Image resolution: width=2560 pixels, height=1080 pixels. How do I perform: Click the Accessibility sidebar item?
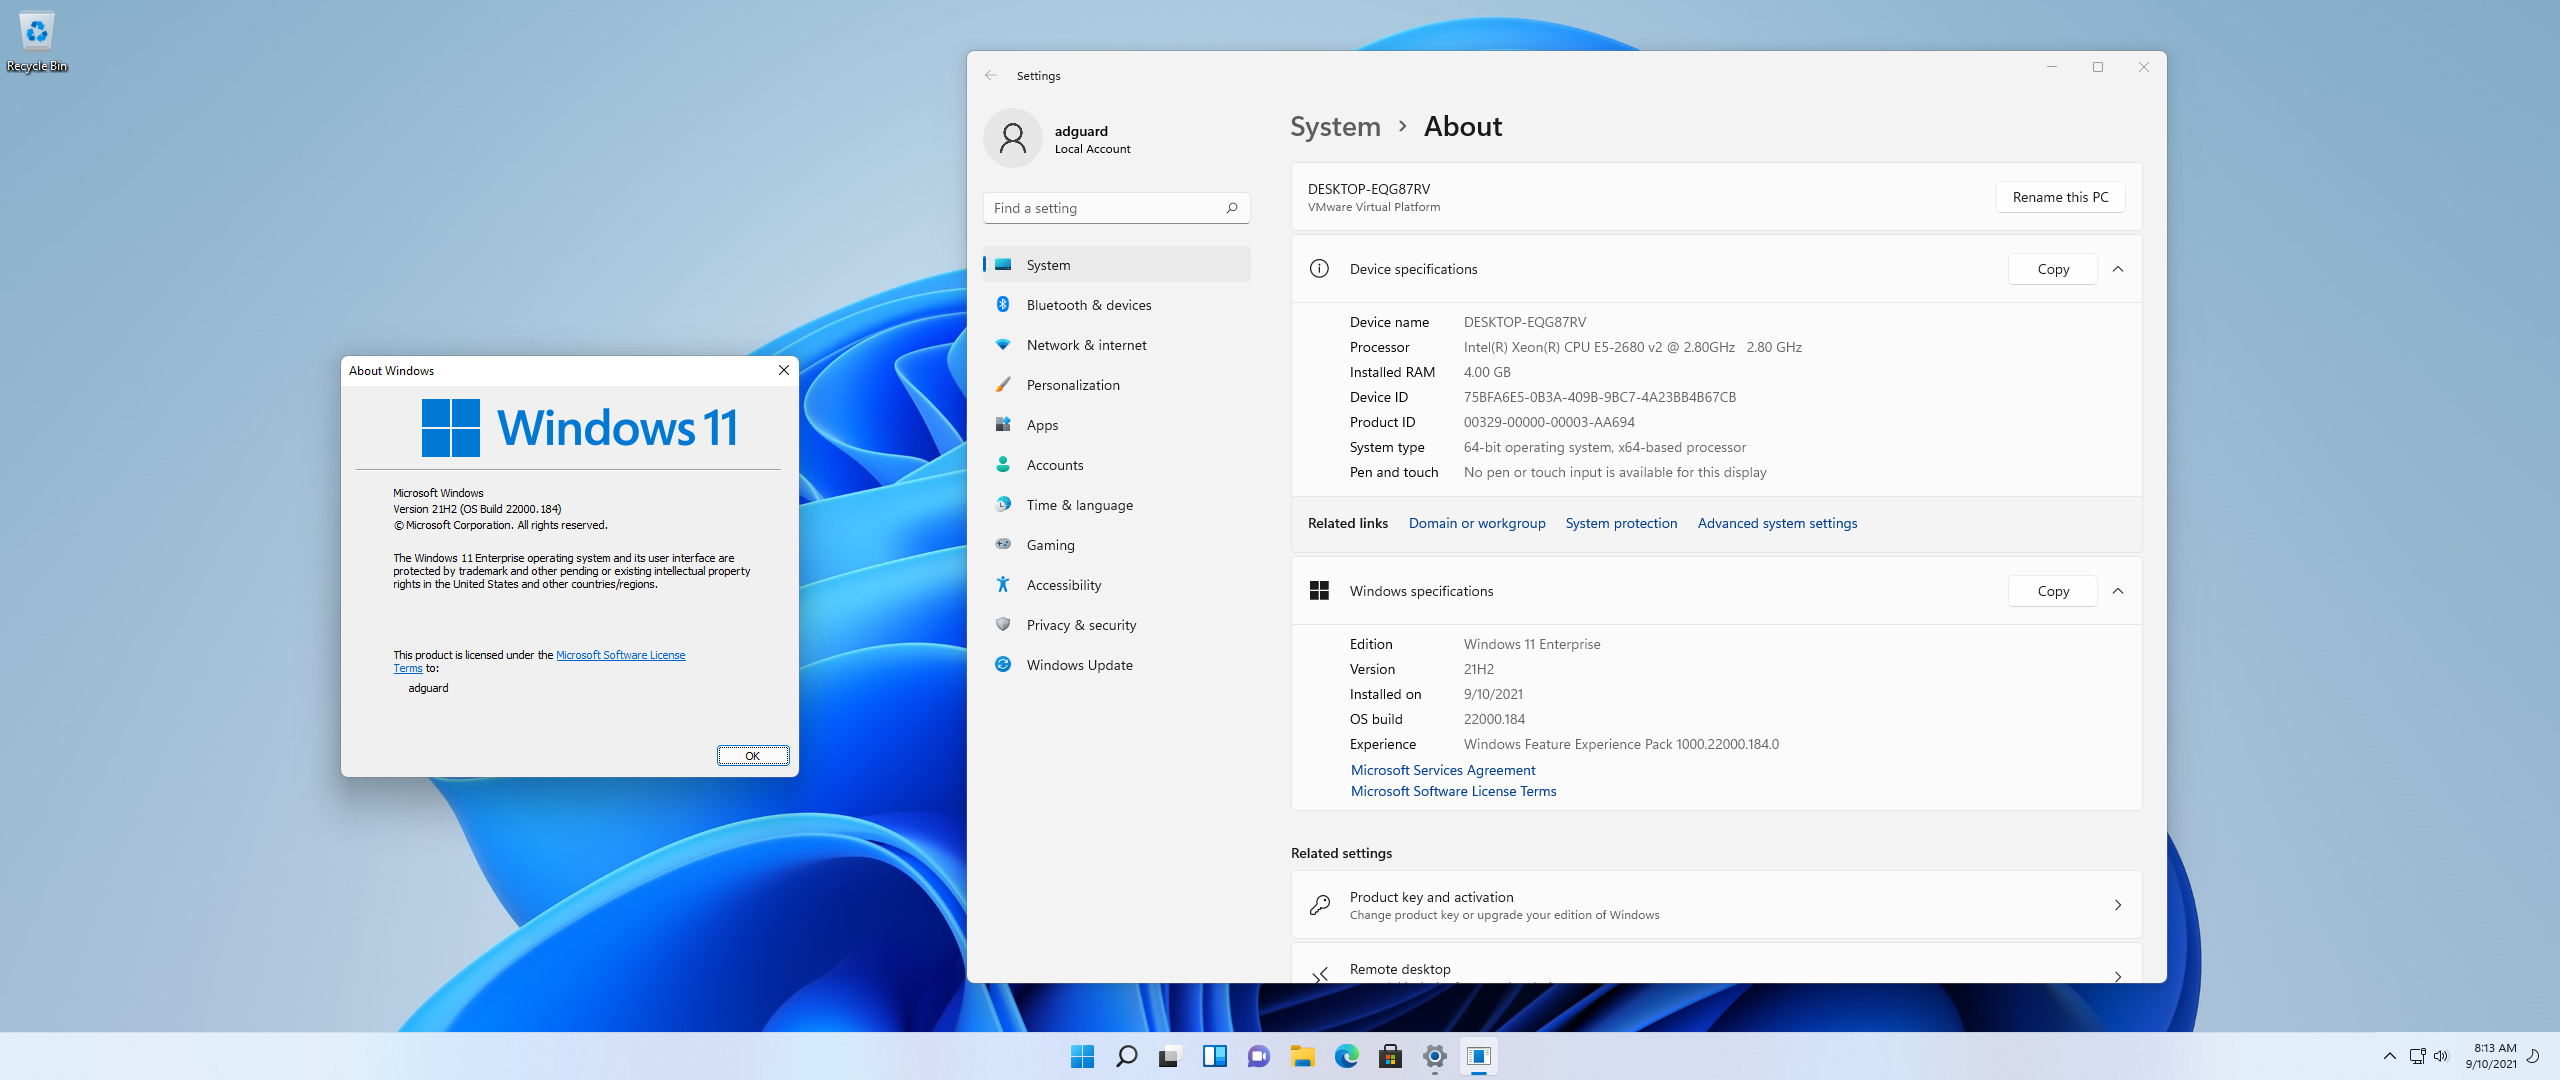coord(1063,585)
